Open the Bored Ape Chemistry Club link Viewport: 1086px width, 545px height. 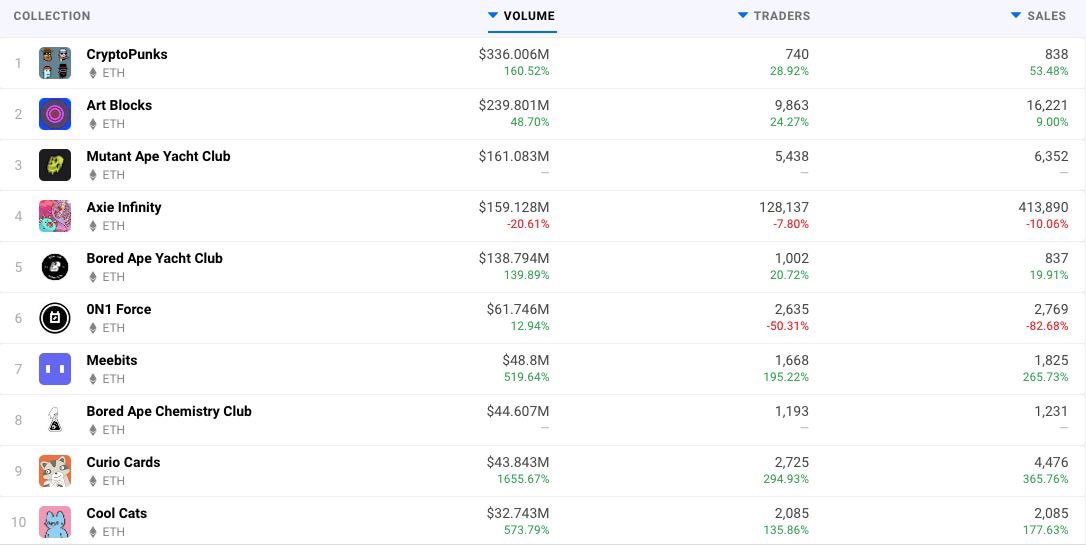169,411
